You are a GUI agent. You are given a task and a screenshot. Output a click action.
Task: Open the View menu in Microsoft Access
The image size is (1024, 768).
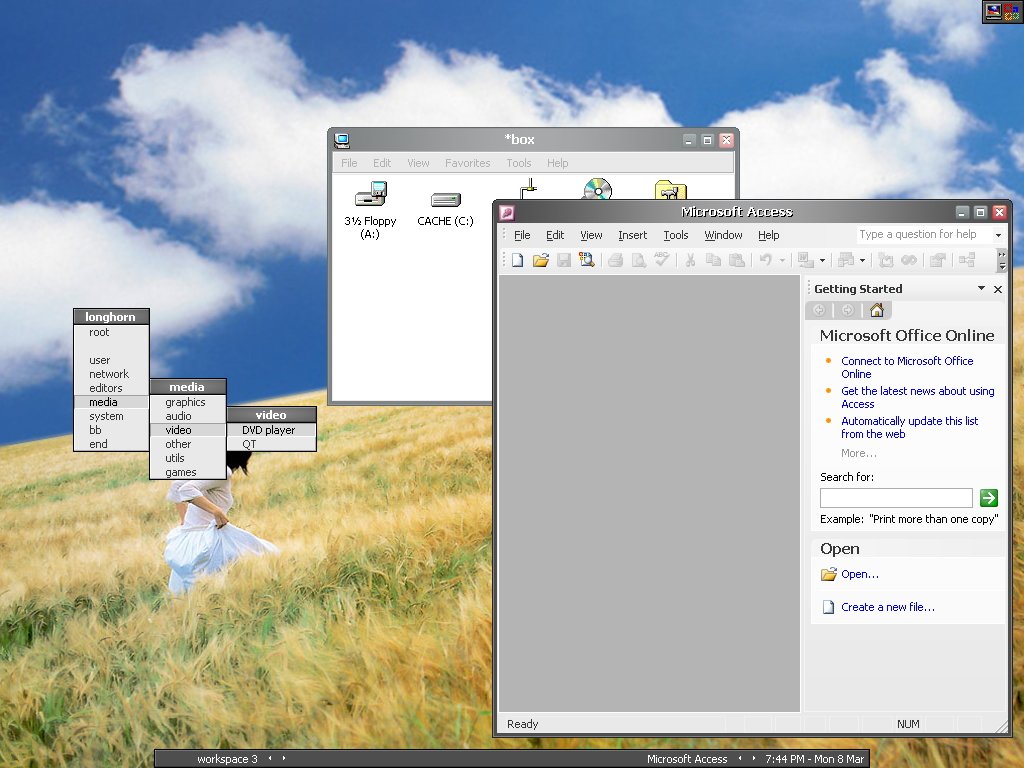pos(591,235)
